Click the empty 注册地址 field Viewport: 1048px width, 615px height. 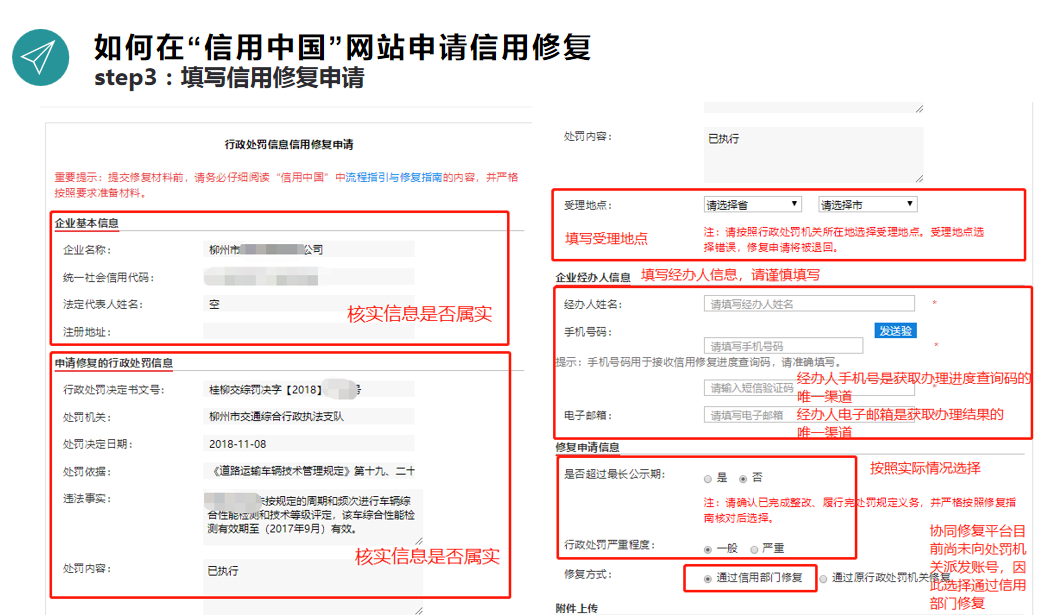pos(309,332)
